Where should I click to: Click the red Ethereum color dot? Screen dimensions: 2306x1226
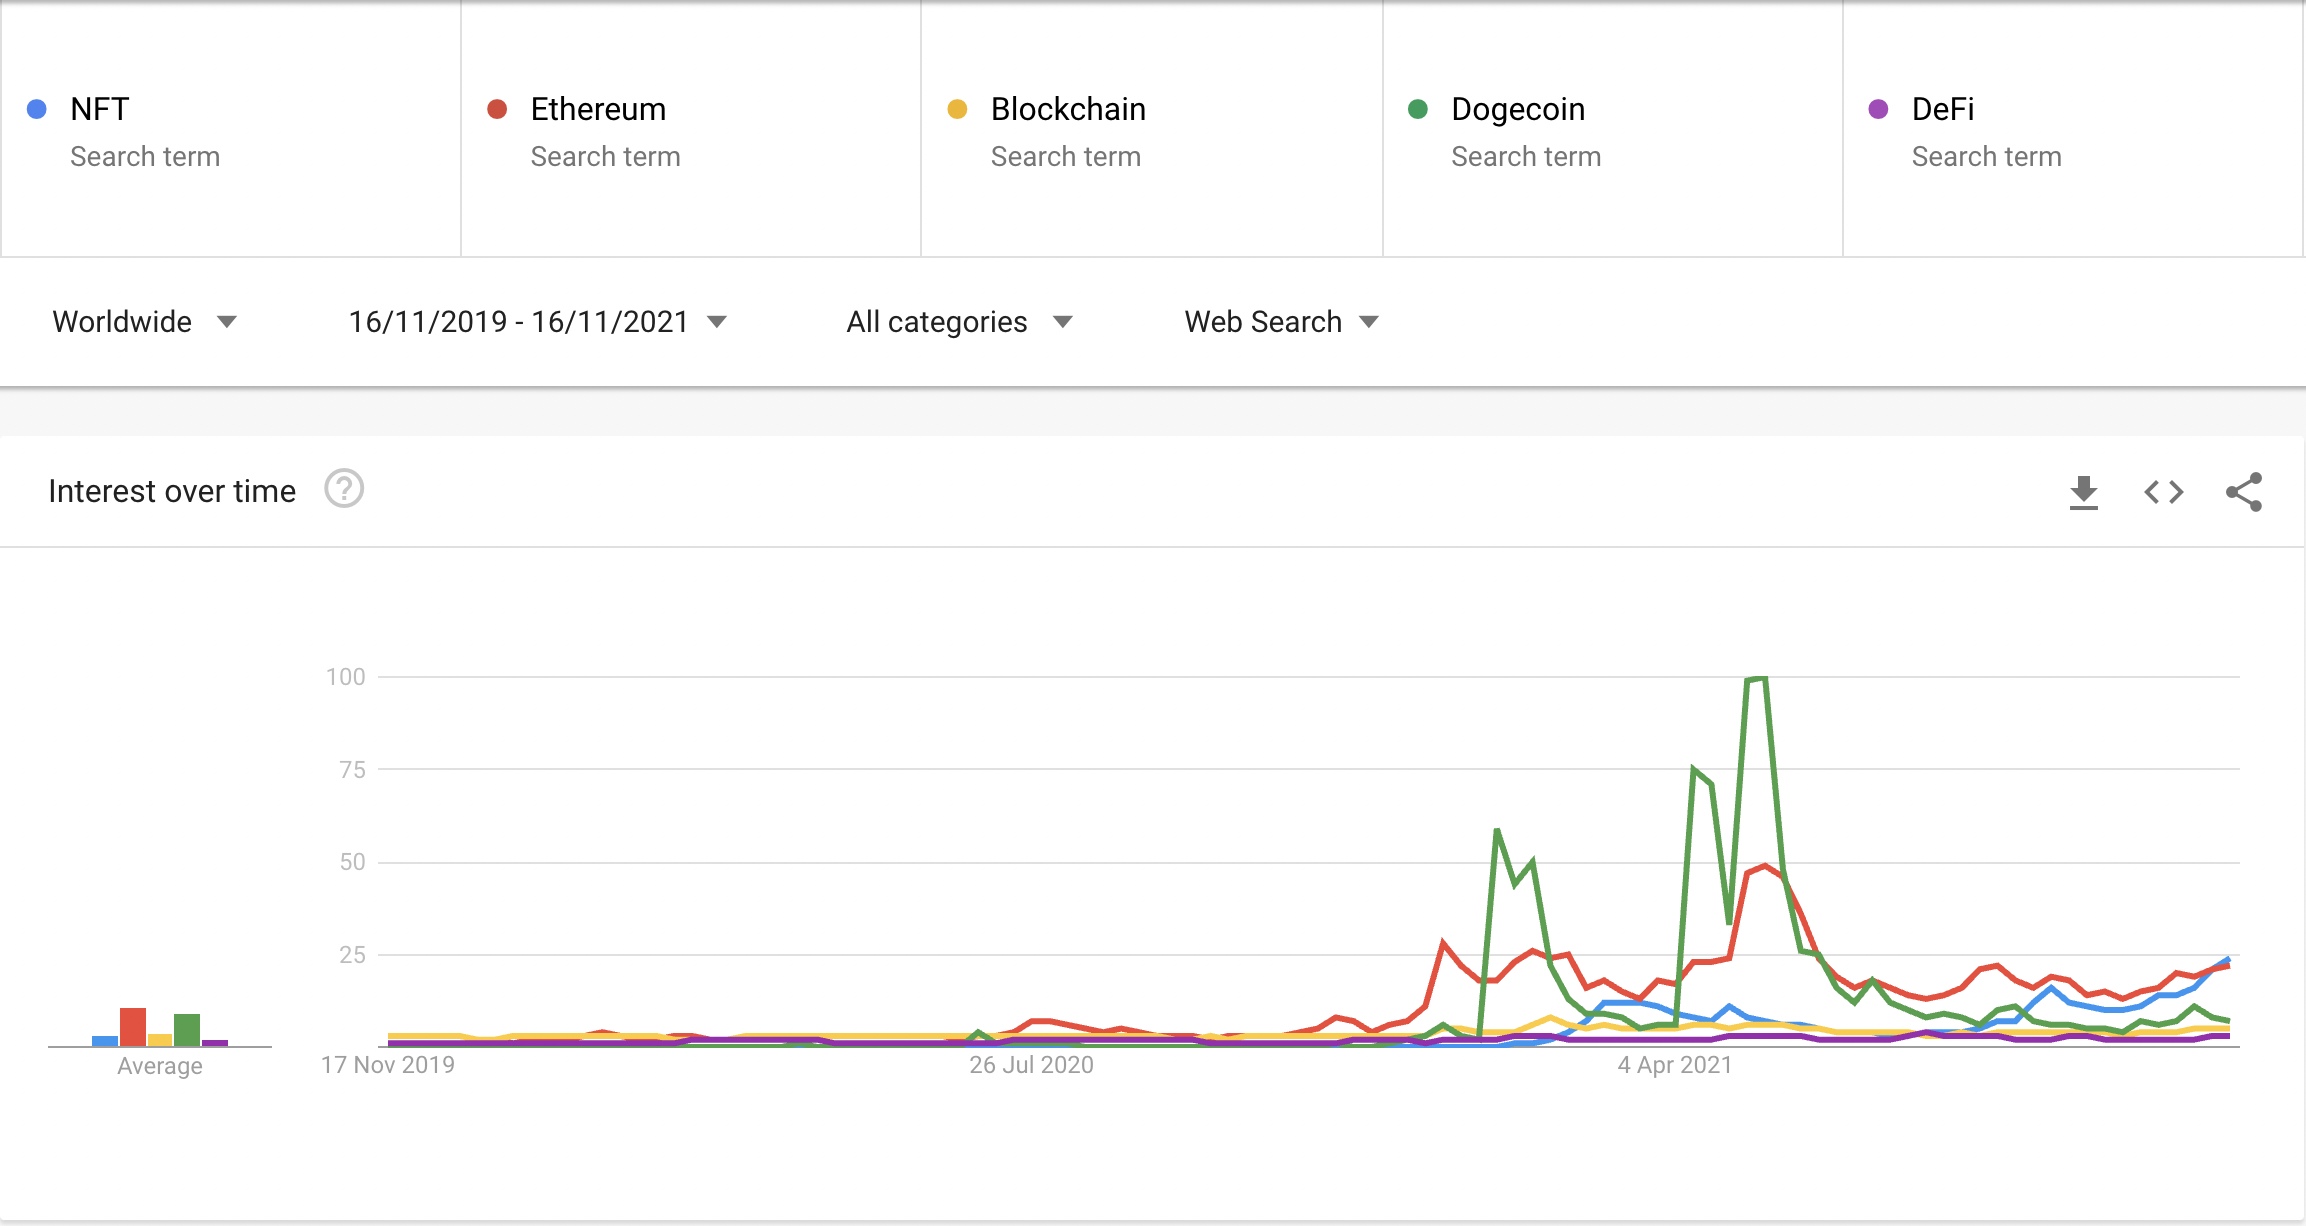497,109
